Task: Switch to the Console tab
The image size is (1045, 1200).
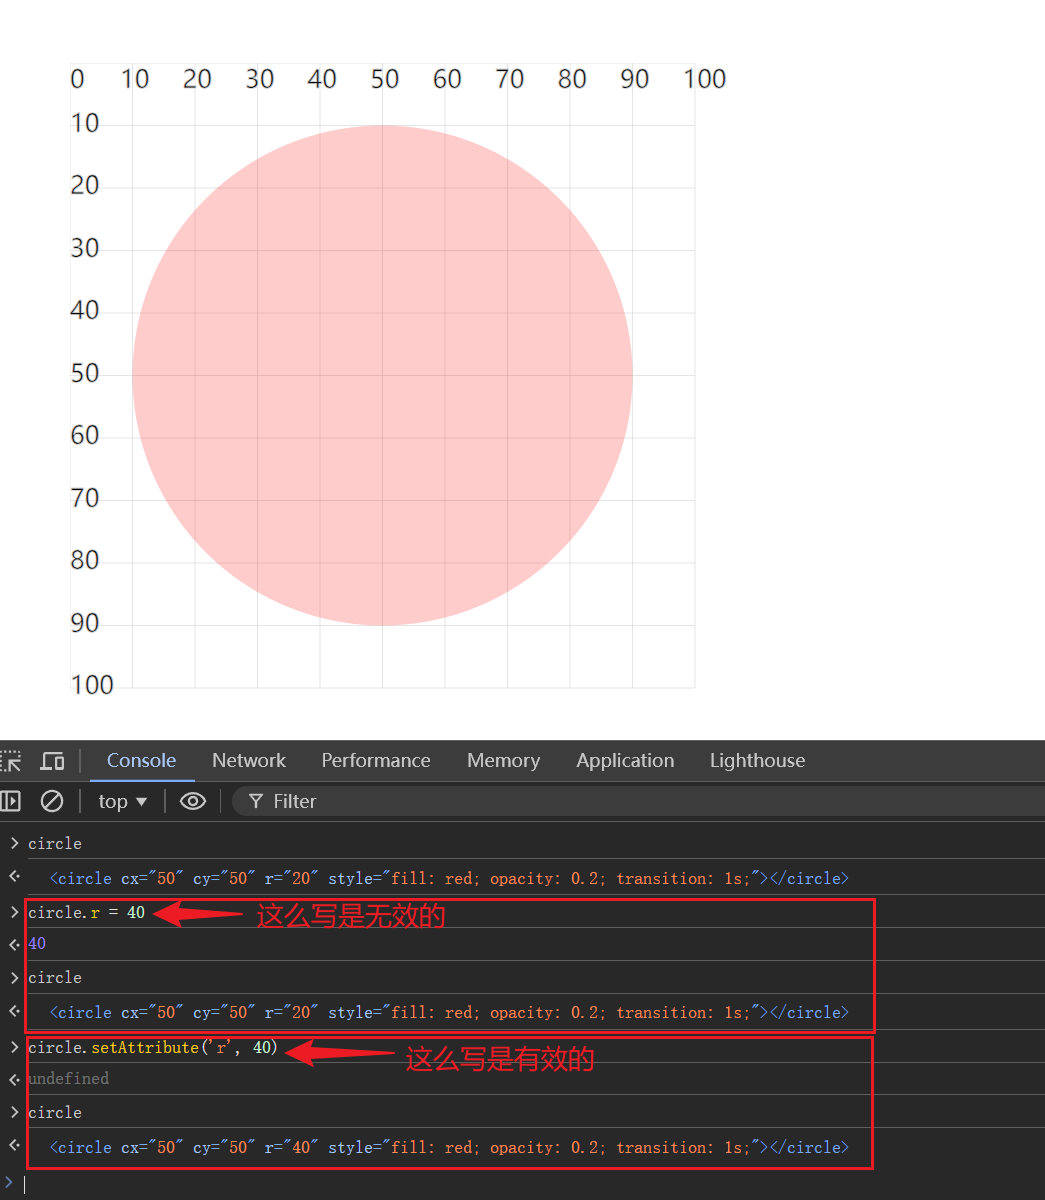Action: click(x=141, y=761)
